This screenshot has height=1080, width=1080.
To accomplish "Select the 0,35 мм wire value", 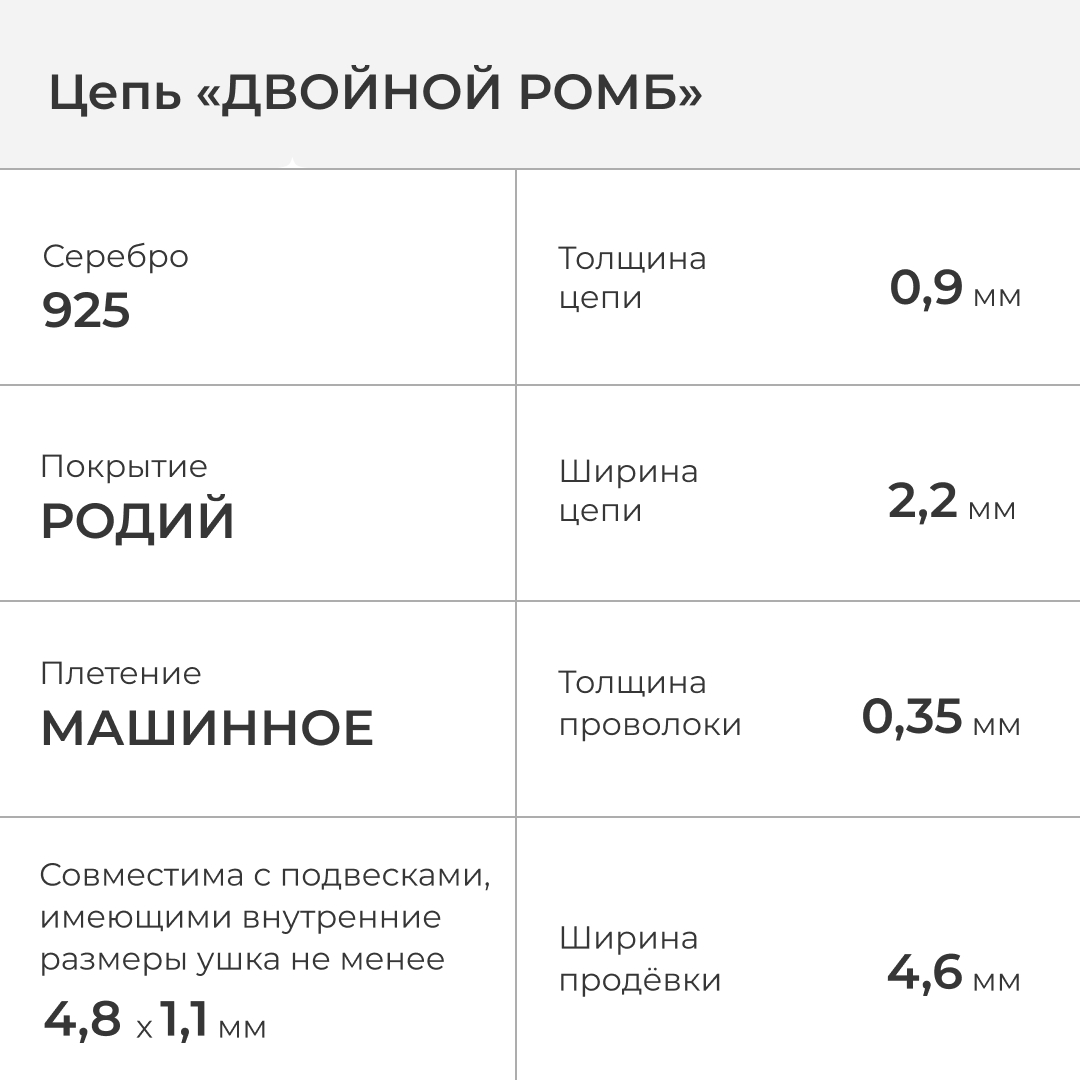I will pyautogui.click(x=940, y=717).
